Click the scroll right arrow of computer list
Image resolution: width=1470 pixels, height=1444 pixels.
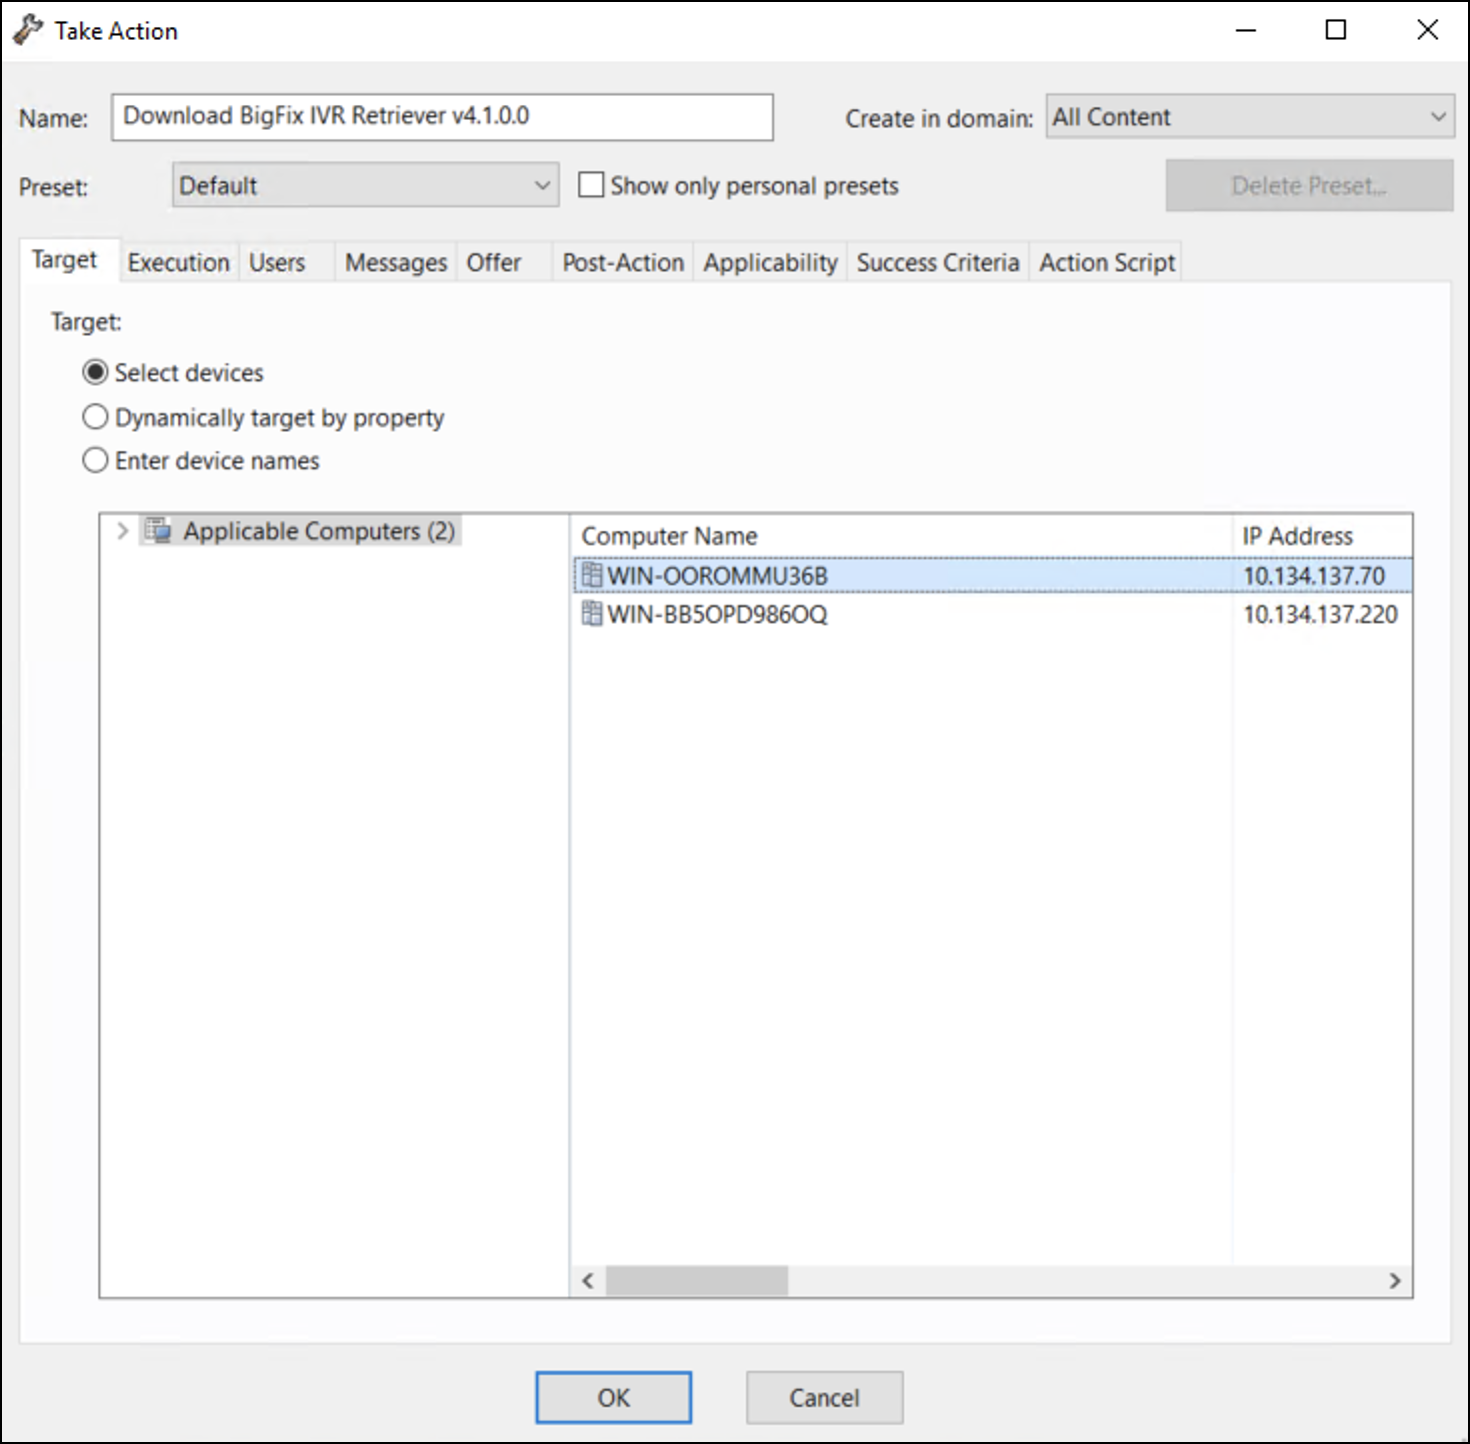(x=1395, y=1281)
